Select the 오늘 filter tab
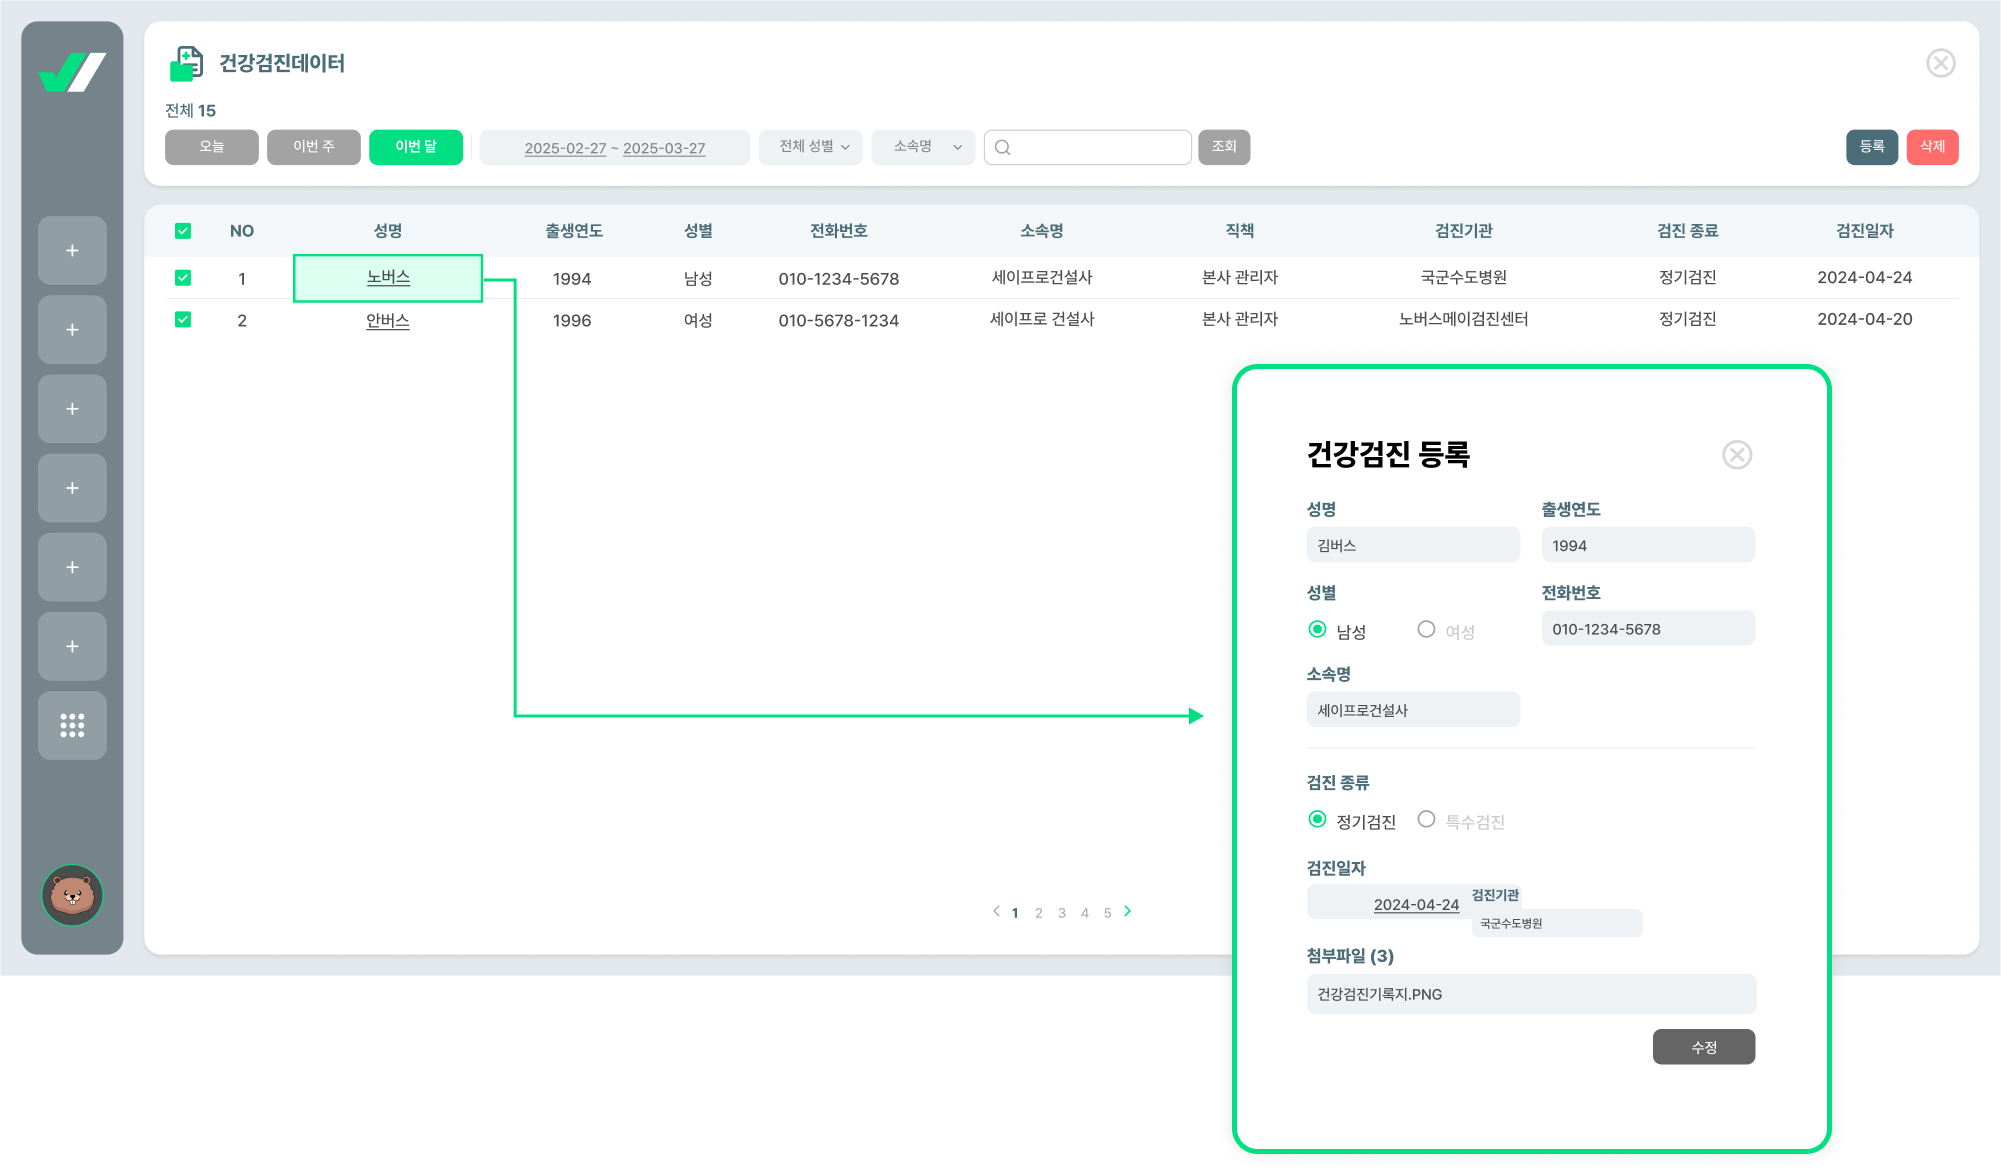This screenshot has width=2001, height=1174. click(x=211, y=147)
